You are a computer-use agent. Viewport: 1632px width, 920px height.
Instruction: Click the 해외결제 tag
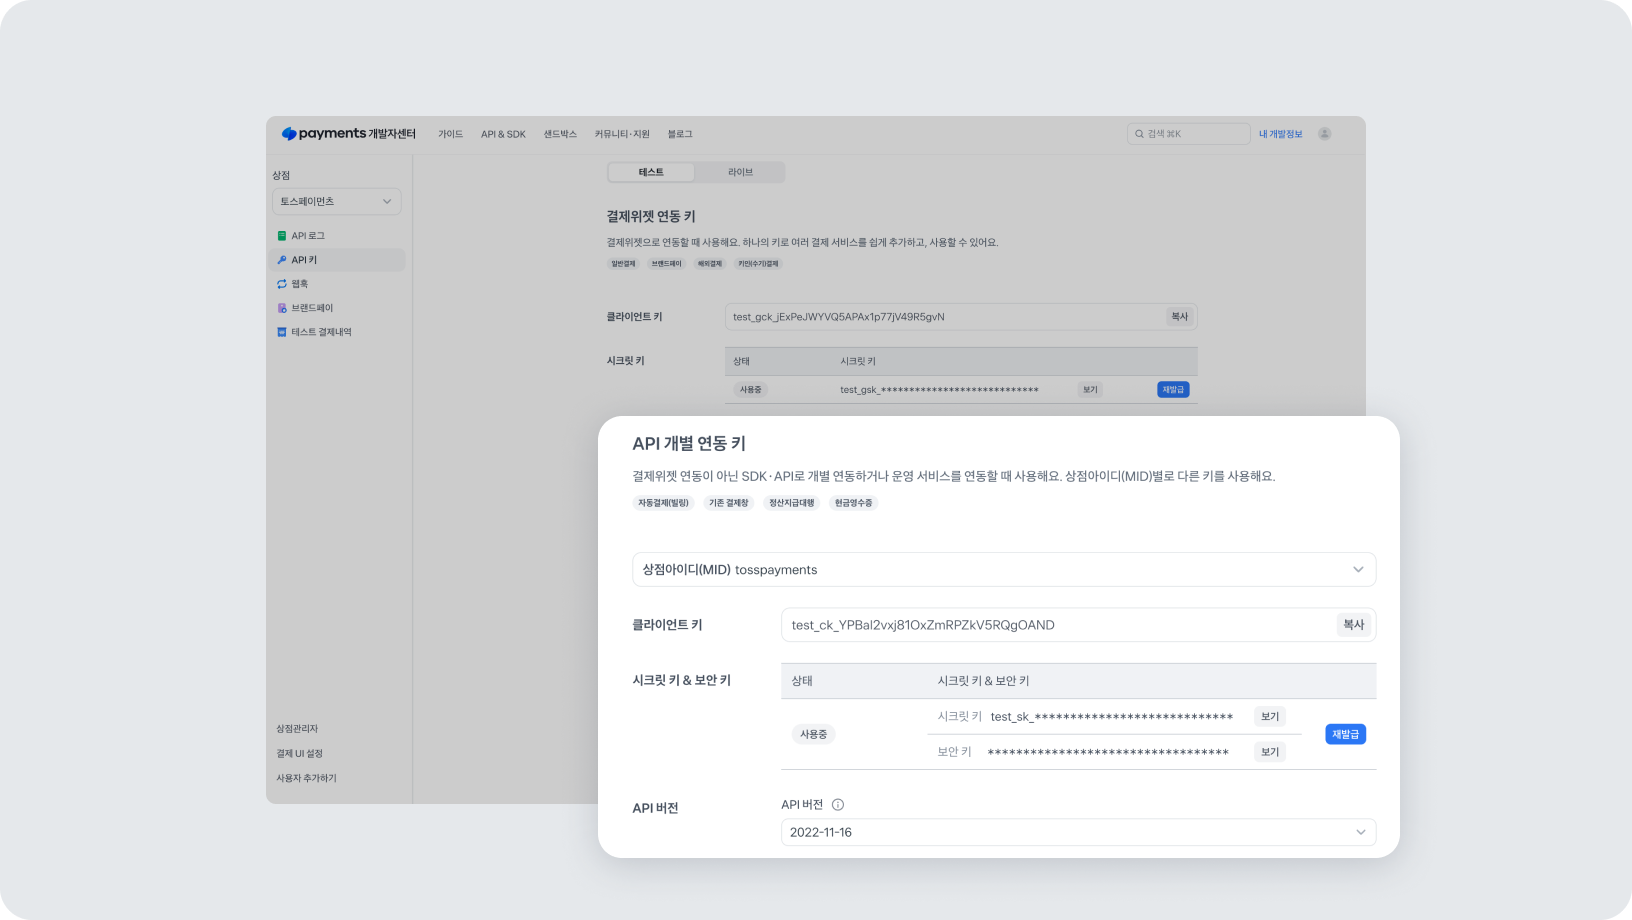[709, 264]
